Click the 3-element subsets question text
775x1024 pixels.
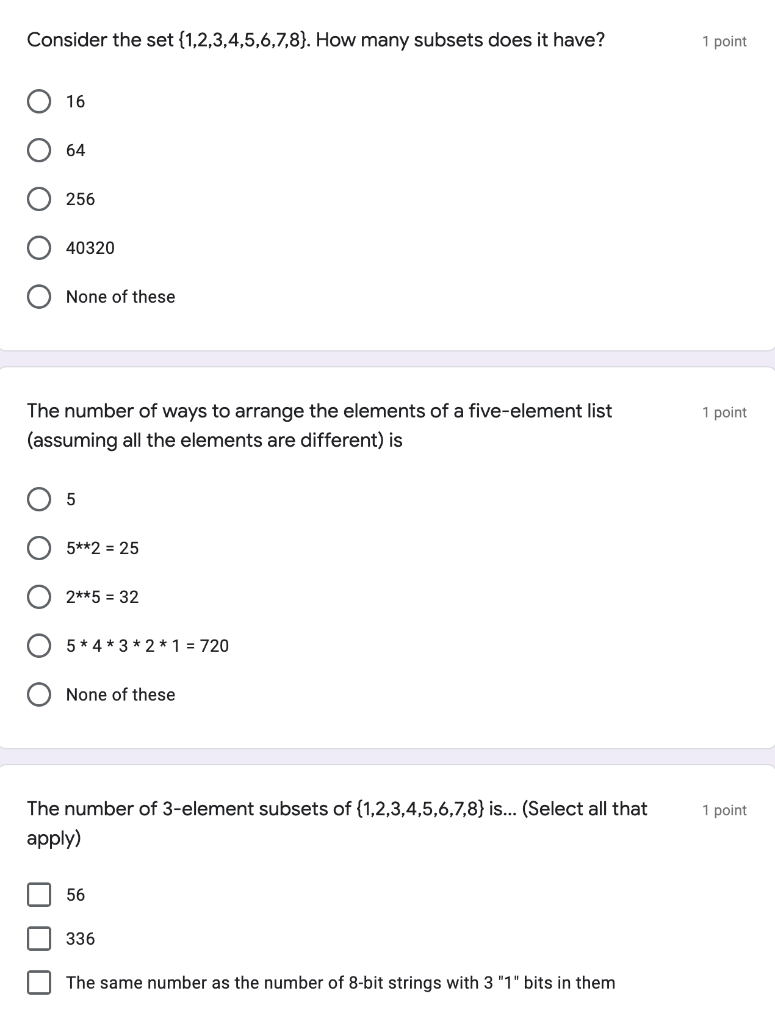point(337,823)
